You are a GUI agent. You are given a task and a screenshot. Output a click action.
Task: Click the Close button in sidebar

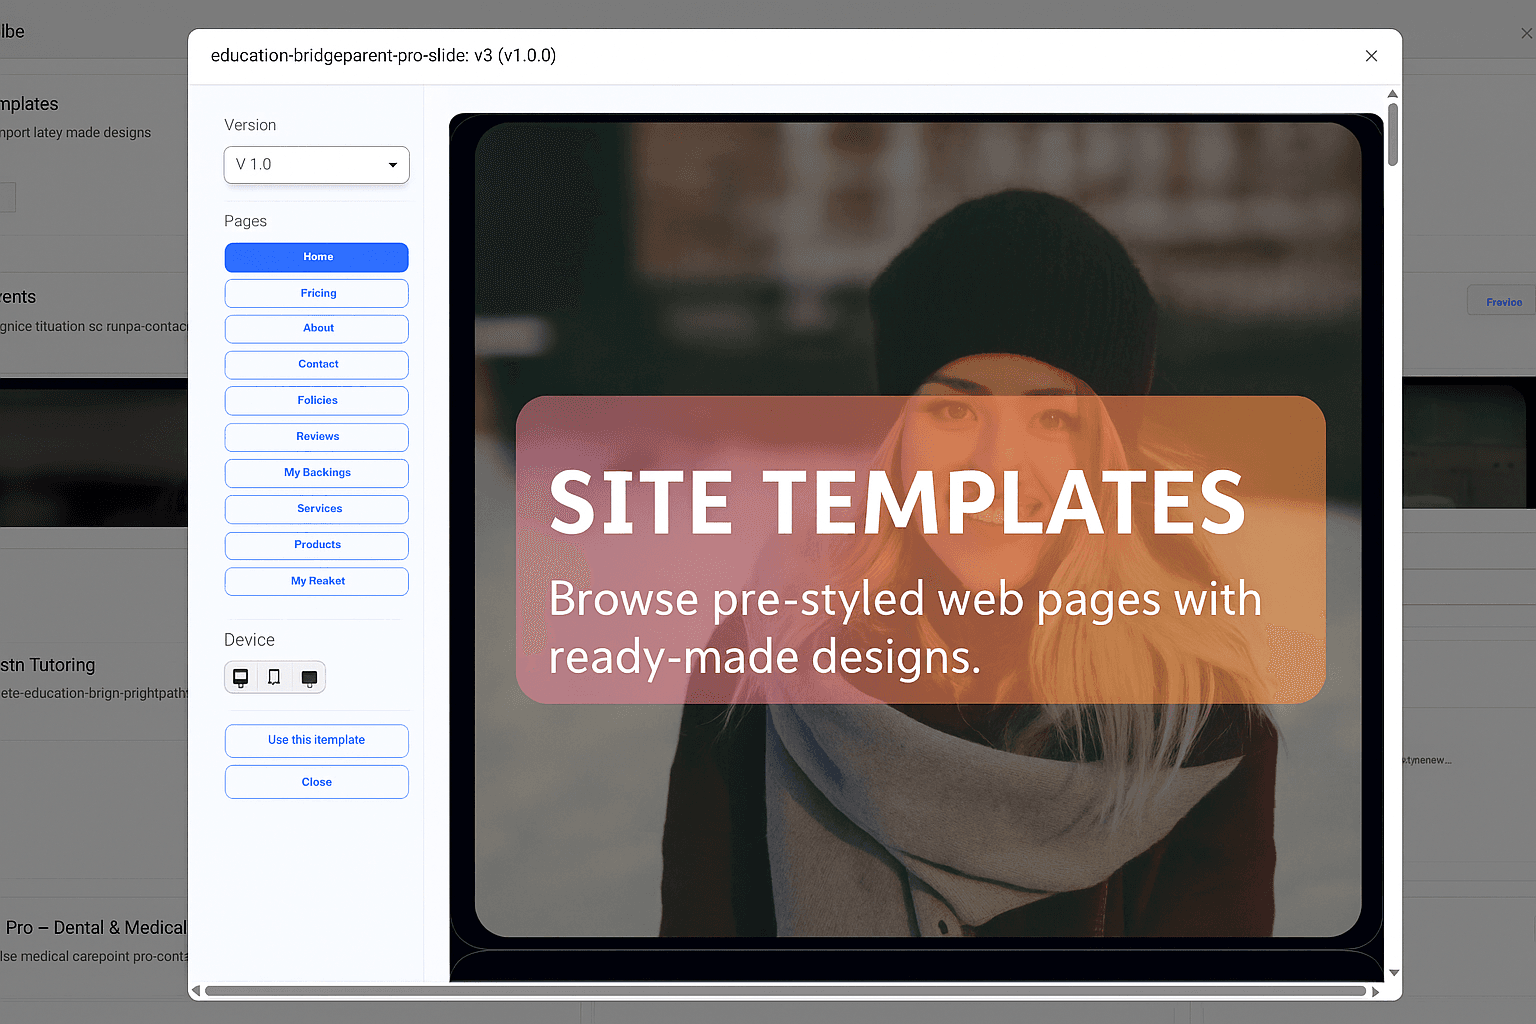(316, 782)
